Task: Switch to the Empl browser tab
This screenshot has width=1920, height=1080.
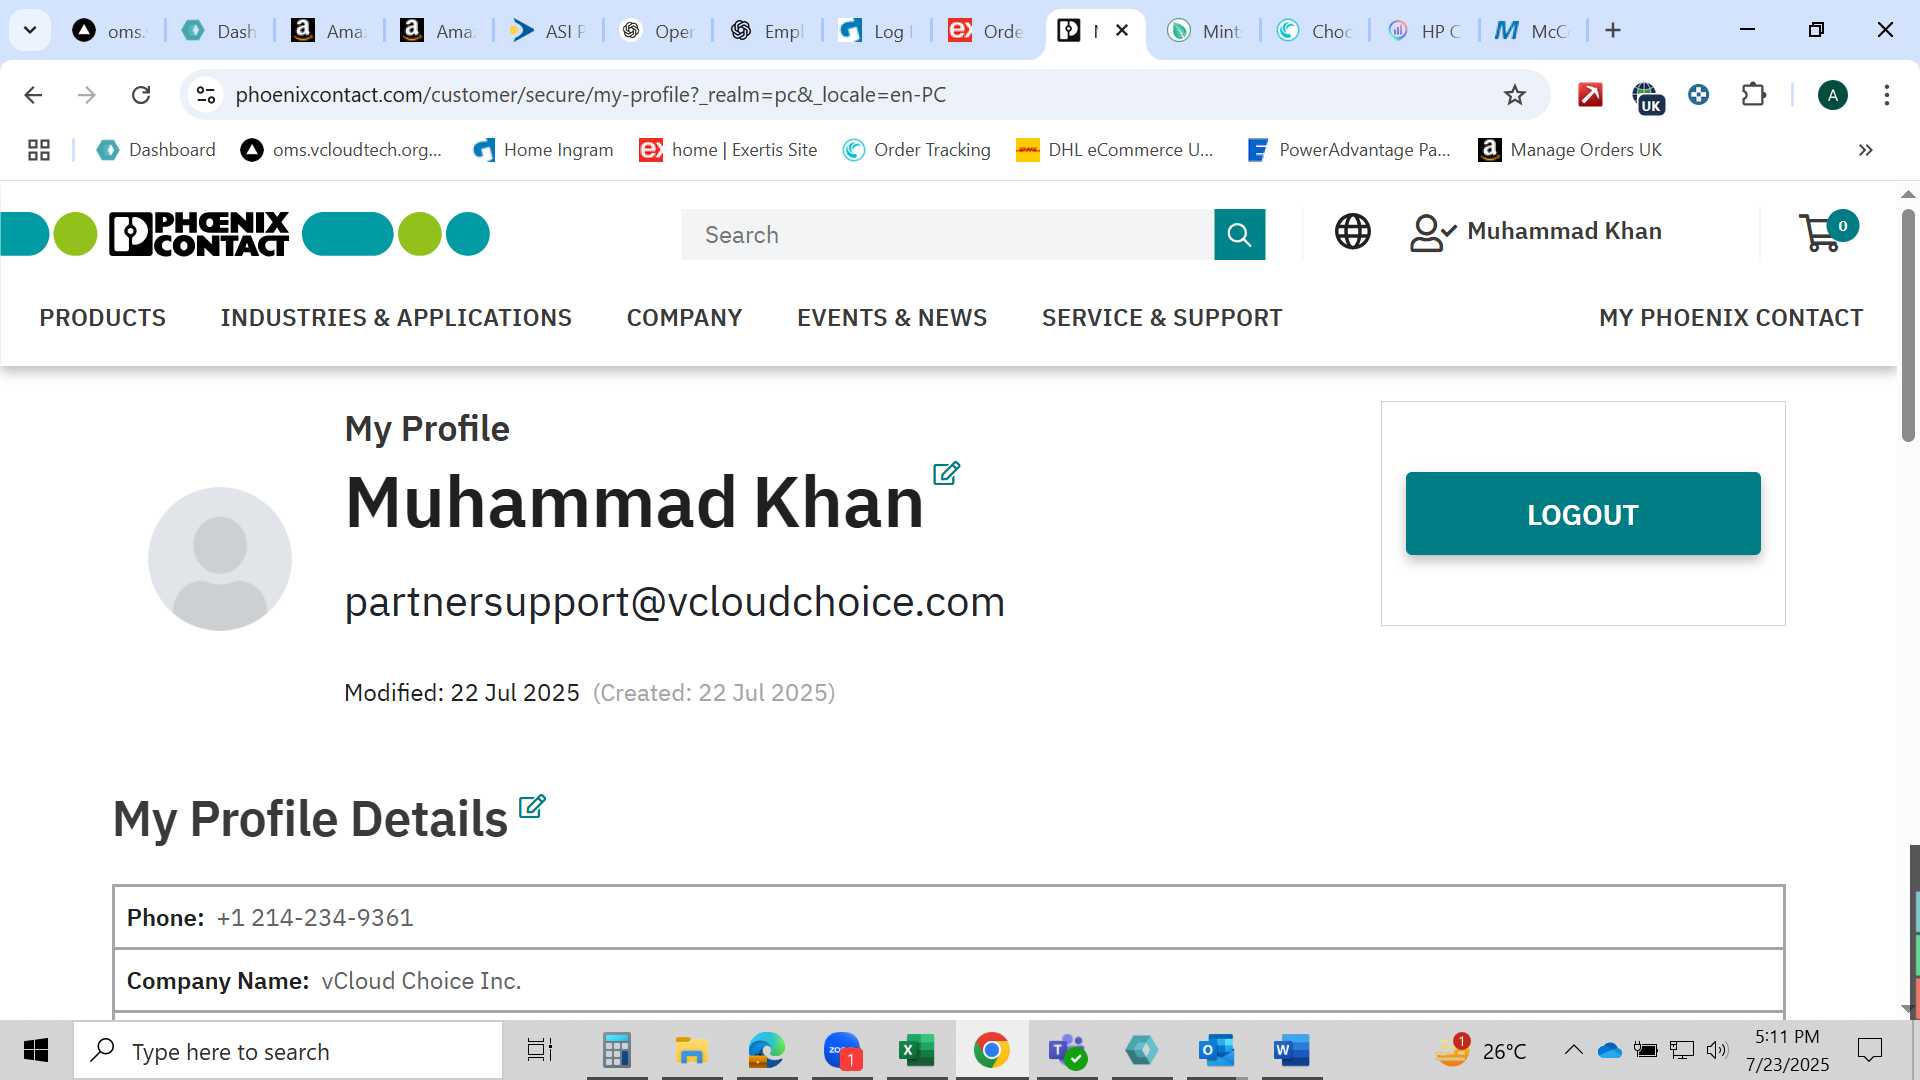Action: click(767, 31)
